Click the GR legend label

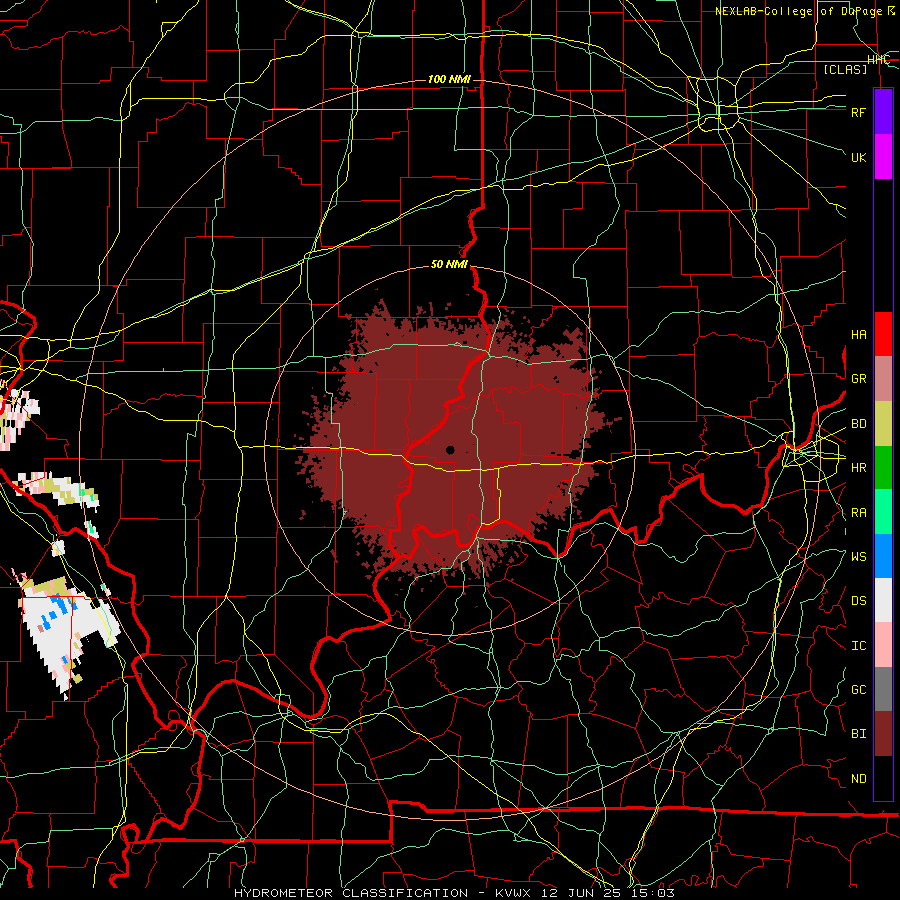858,379
